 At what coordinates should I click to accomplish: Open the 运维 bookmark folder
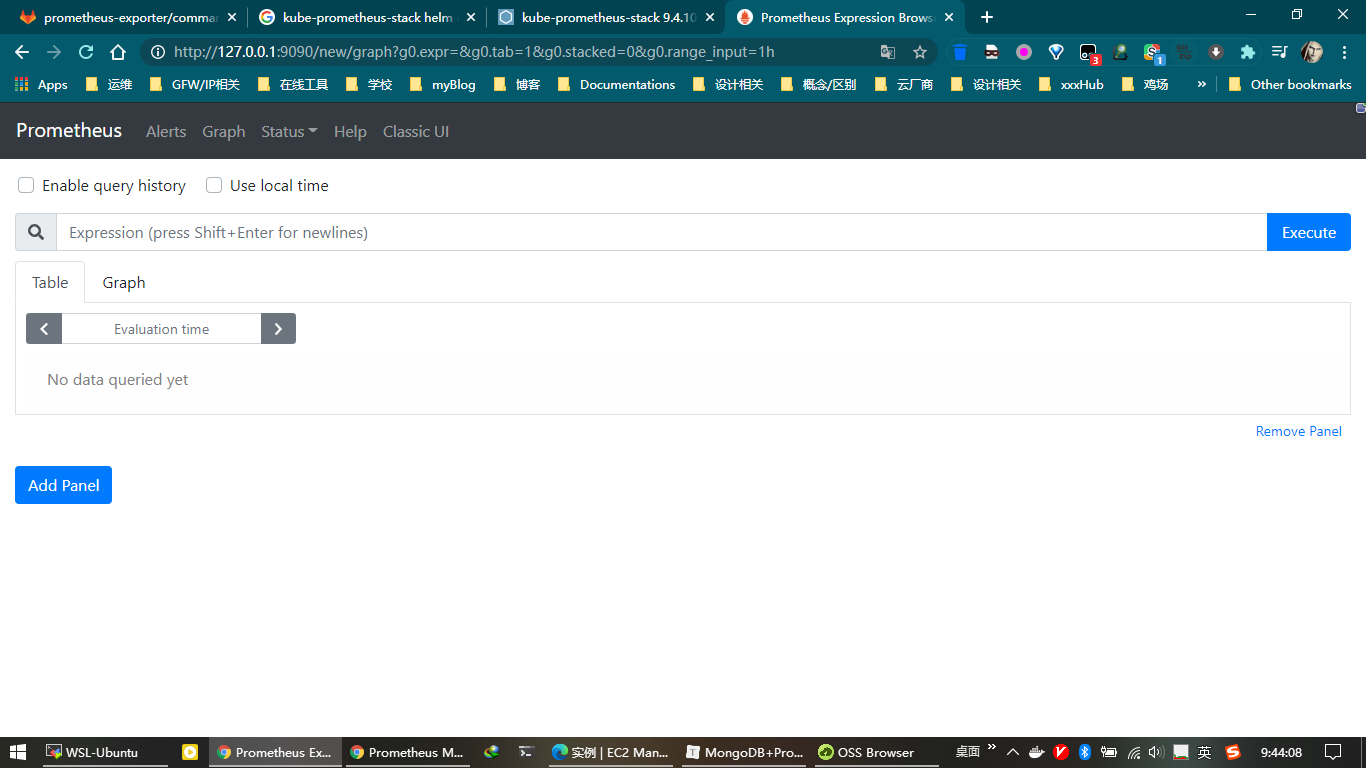109,84
